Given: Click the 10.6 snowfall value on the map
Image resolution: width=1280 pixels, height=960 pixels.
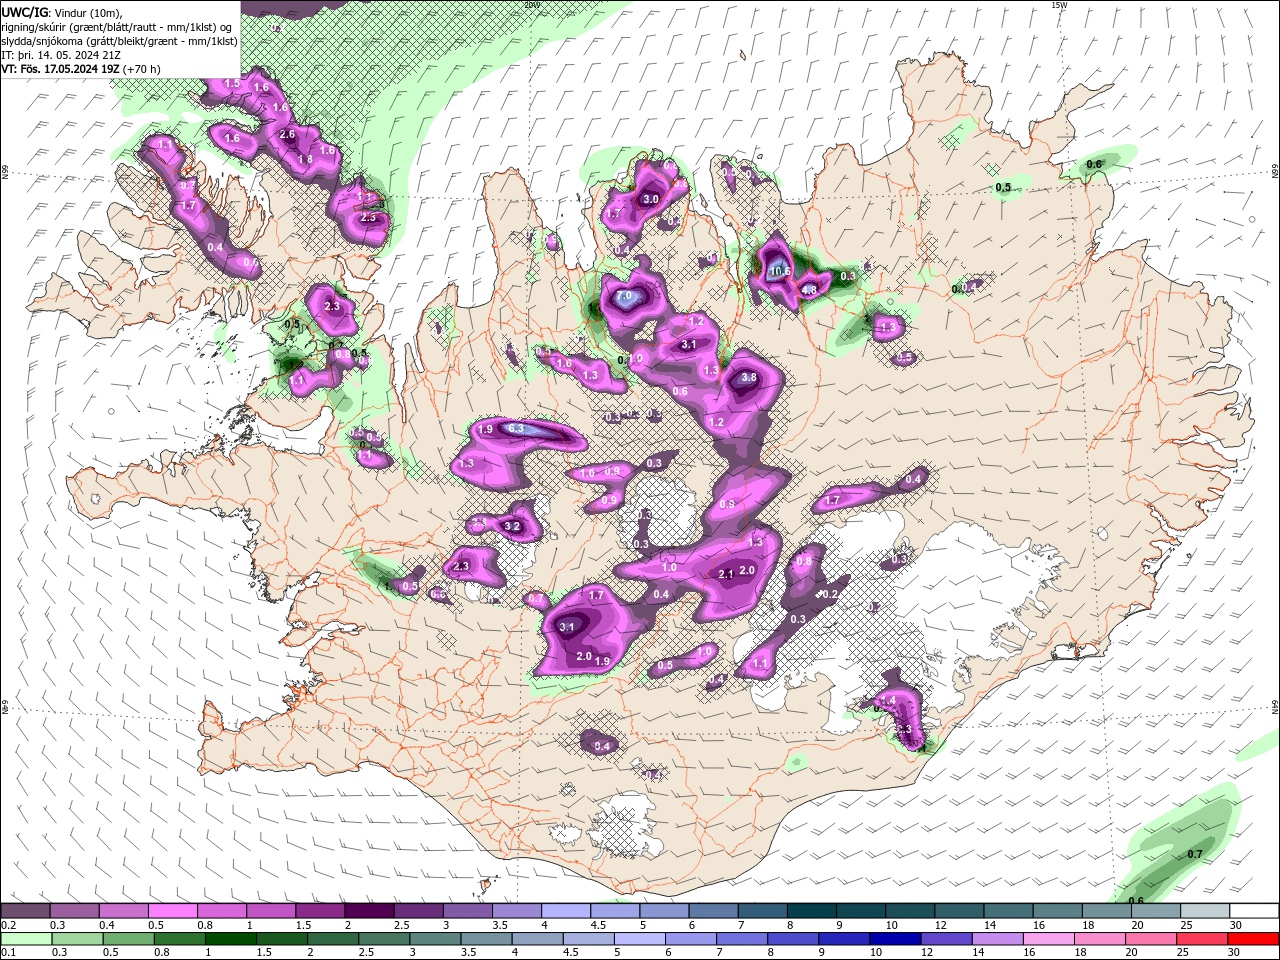Looking at the screenshot, I should [780, 271].
